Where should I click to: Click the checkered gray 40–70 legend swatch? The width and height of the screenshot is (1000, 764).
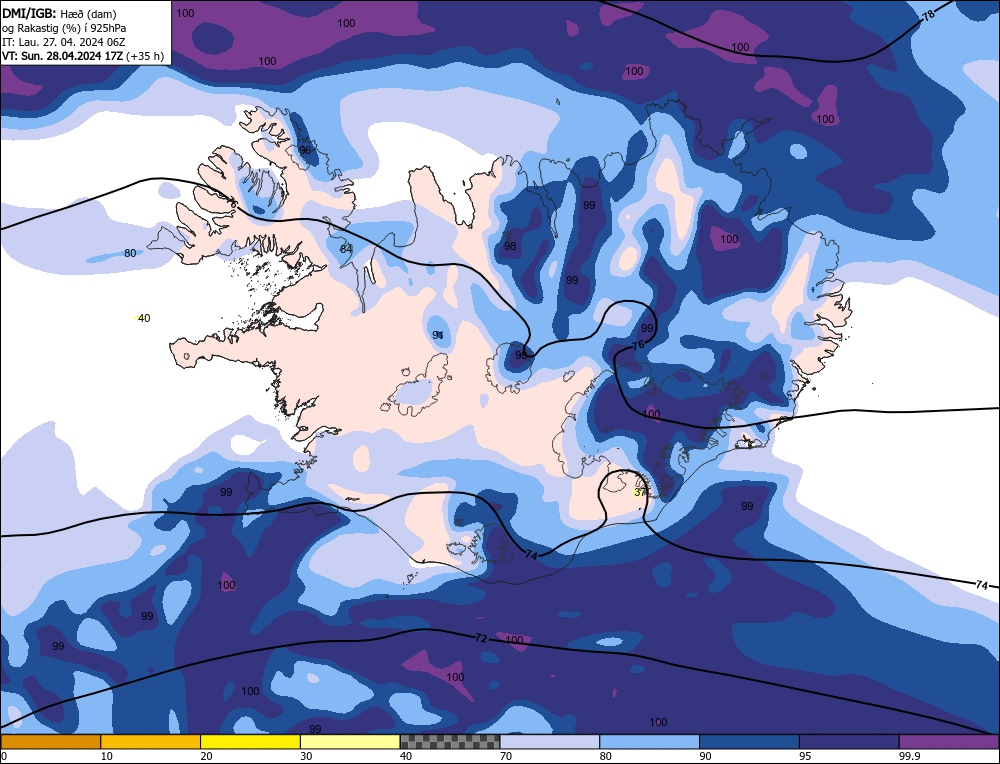click(450, 742)
